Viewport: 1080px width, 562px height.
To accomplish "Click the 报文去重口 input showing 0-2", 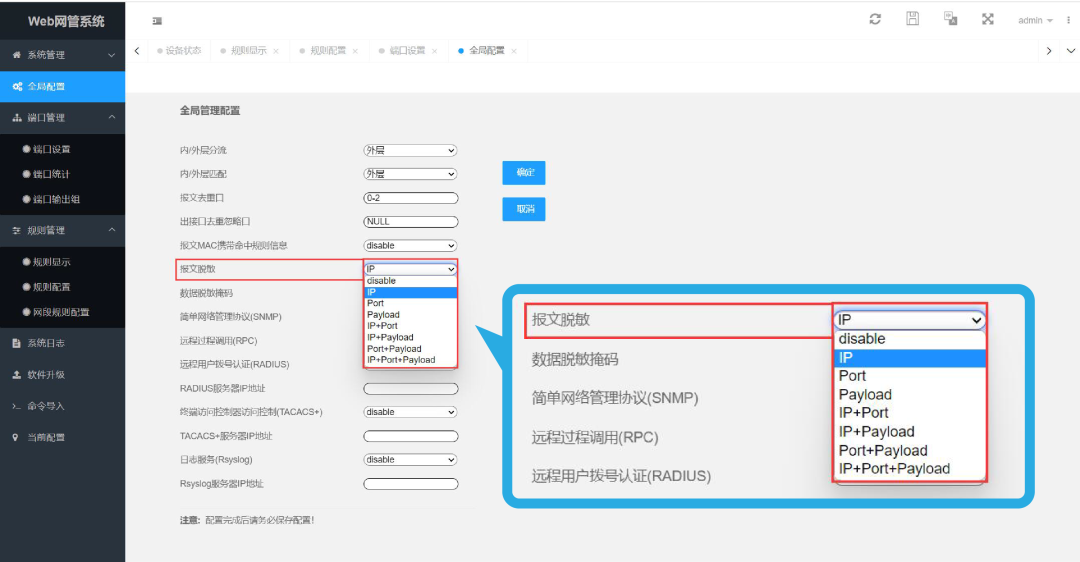I will click(x=411, y=198).
